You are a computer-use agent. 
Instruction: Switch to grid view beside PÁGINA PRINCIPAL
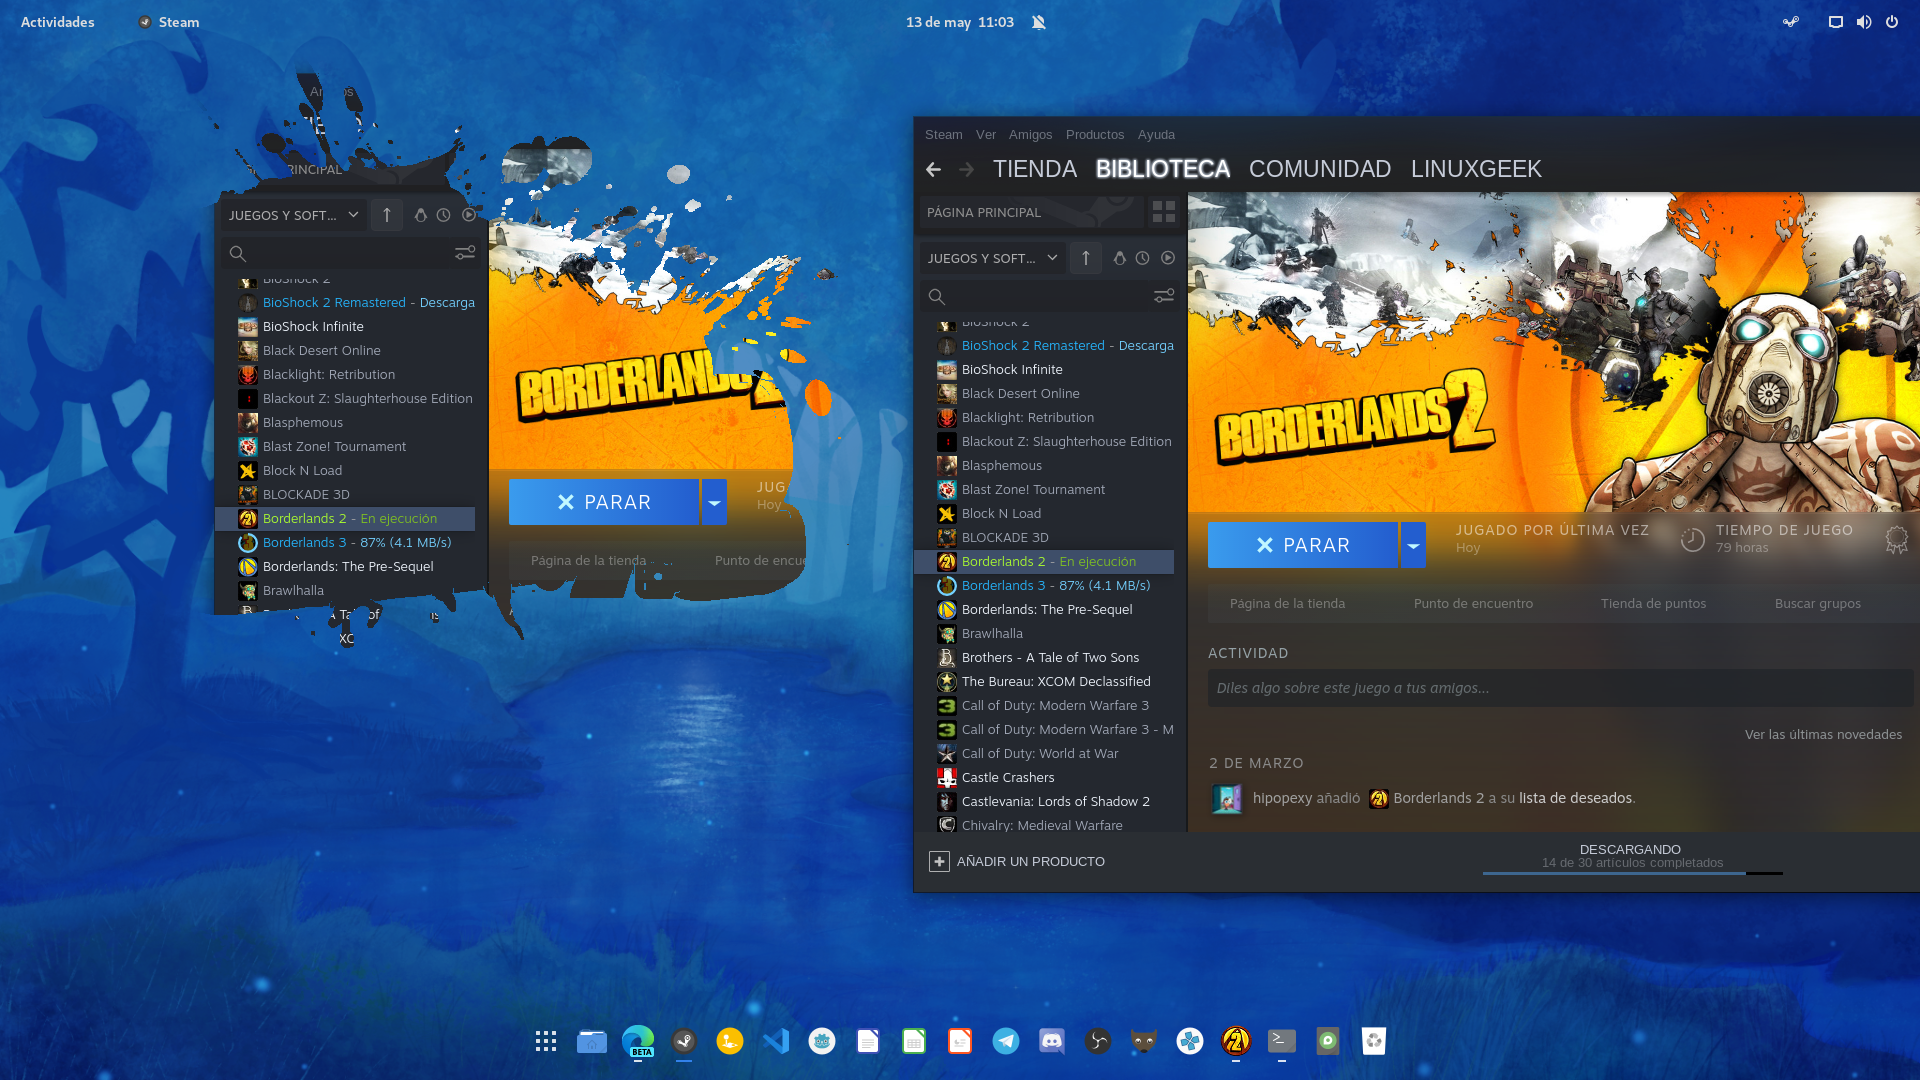pyautogui.click(x=1164, y=212)
